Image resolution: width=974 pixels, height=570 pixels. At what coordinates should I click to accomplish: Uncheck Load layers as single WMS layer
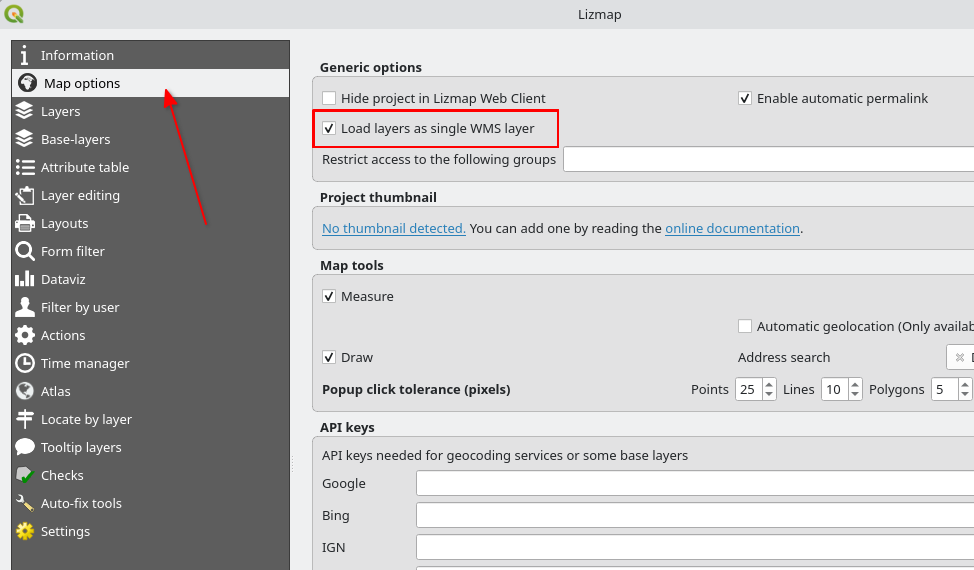click(x=329, y=128)
